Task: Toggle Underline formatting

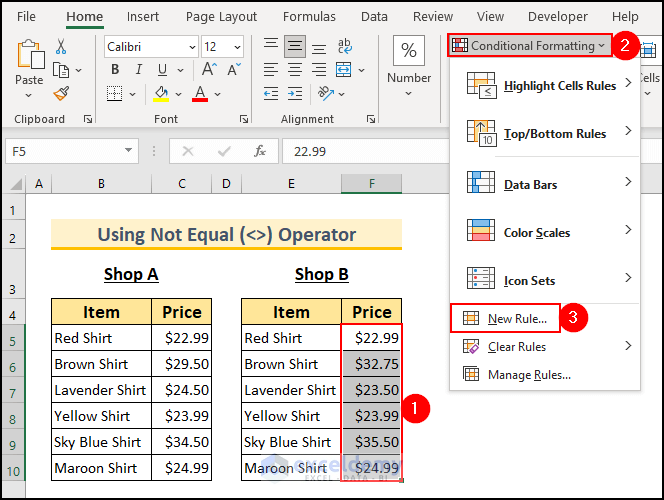Action: coord(162,69)
